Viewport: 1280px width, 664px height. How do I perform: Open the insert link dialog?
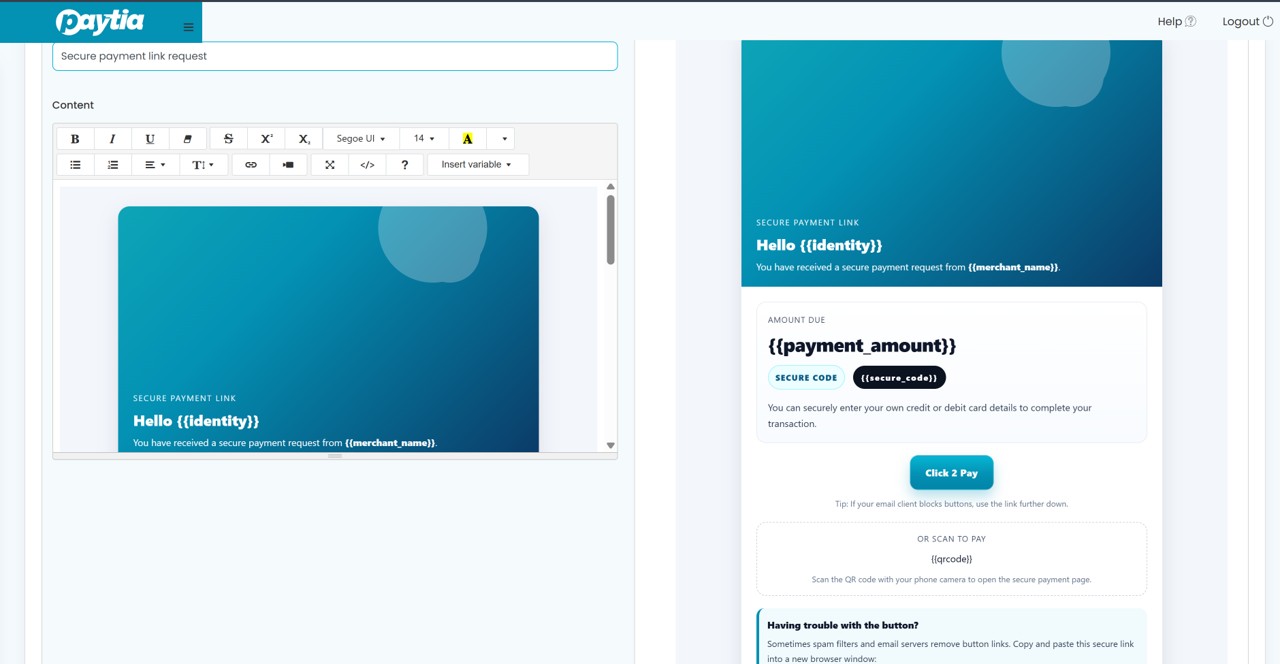(251, 165)
